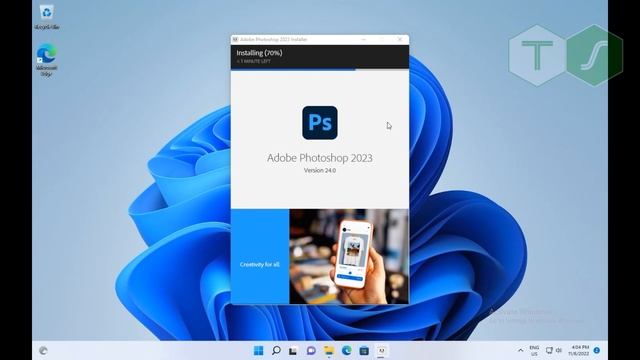
Task: Open the Windows Start menu
Action: 258,351
